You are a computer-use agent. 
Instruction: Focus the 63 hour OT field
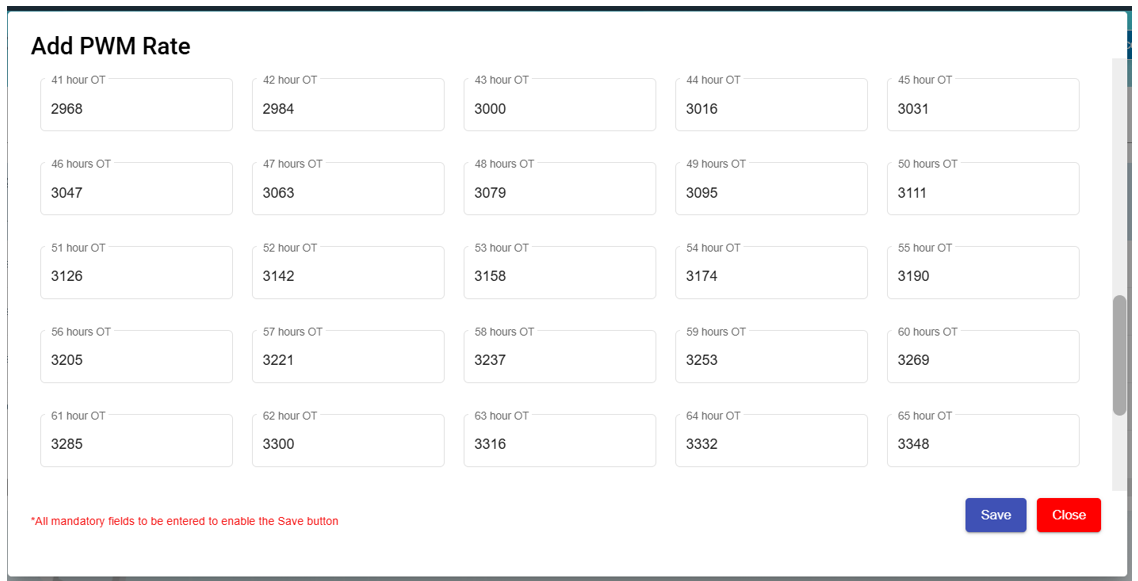559,444
